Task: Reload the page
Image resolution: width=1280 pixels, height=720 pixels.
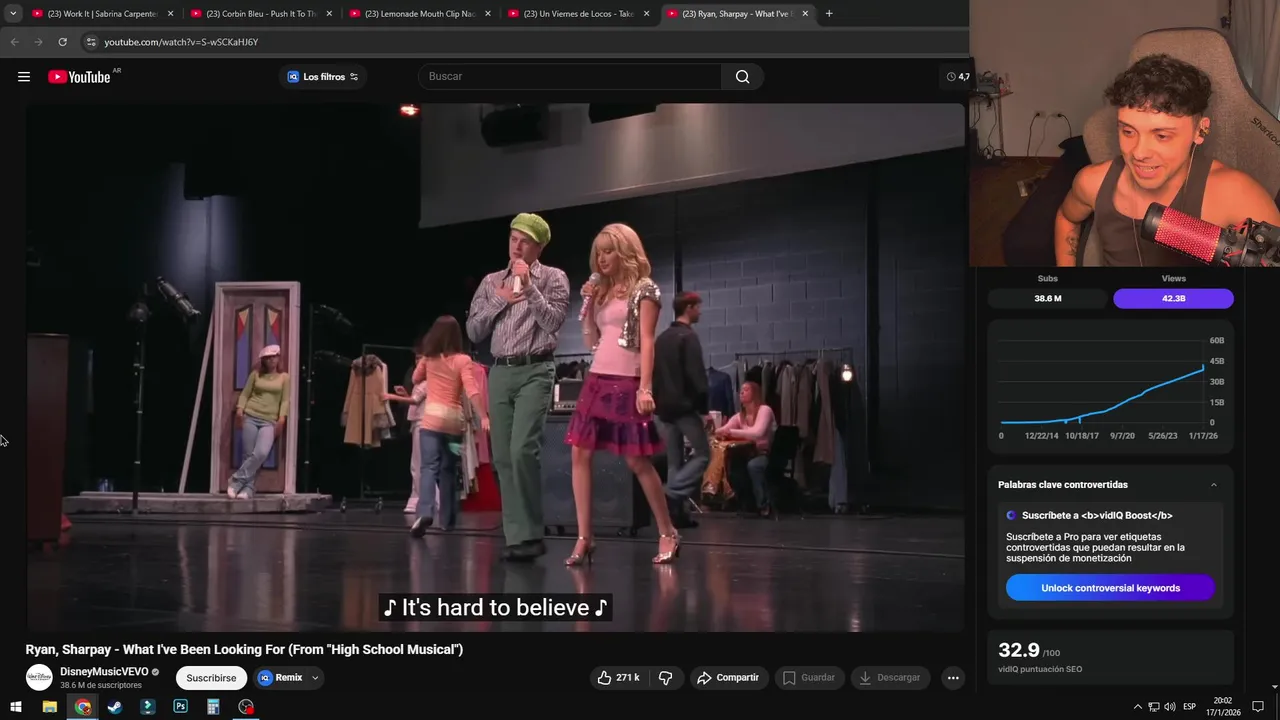Action: [62, 42]
